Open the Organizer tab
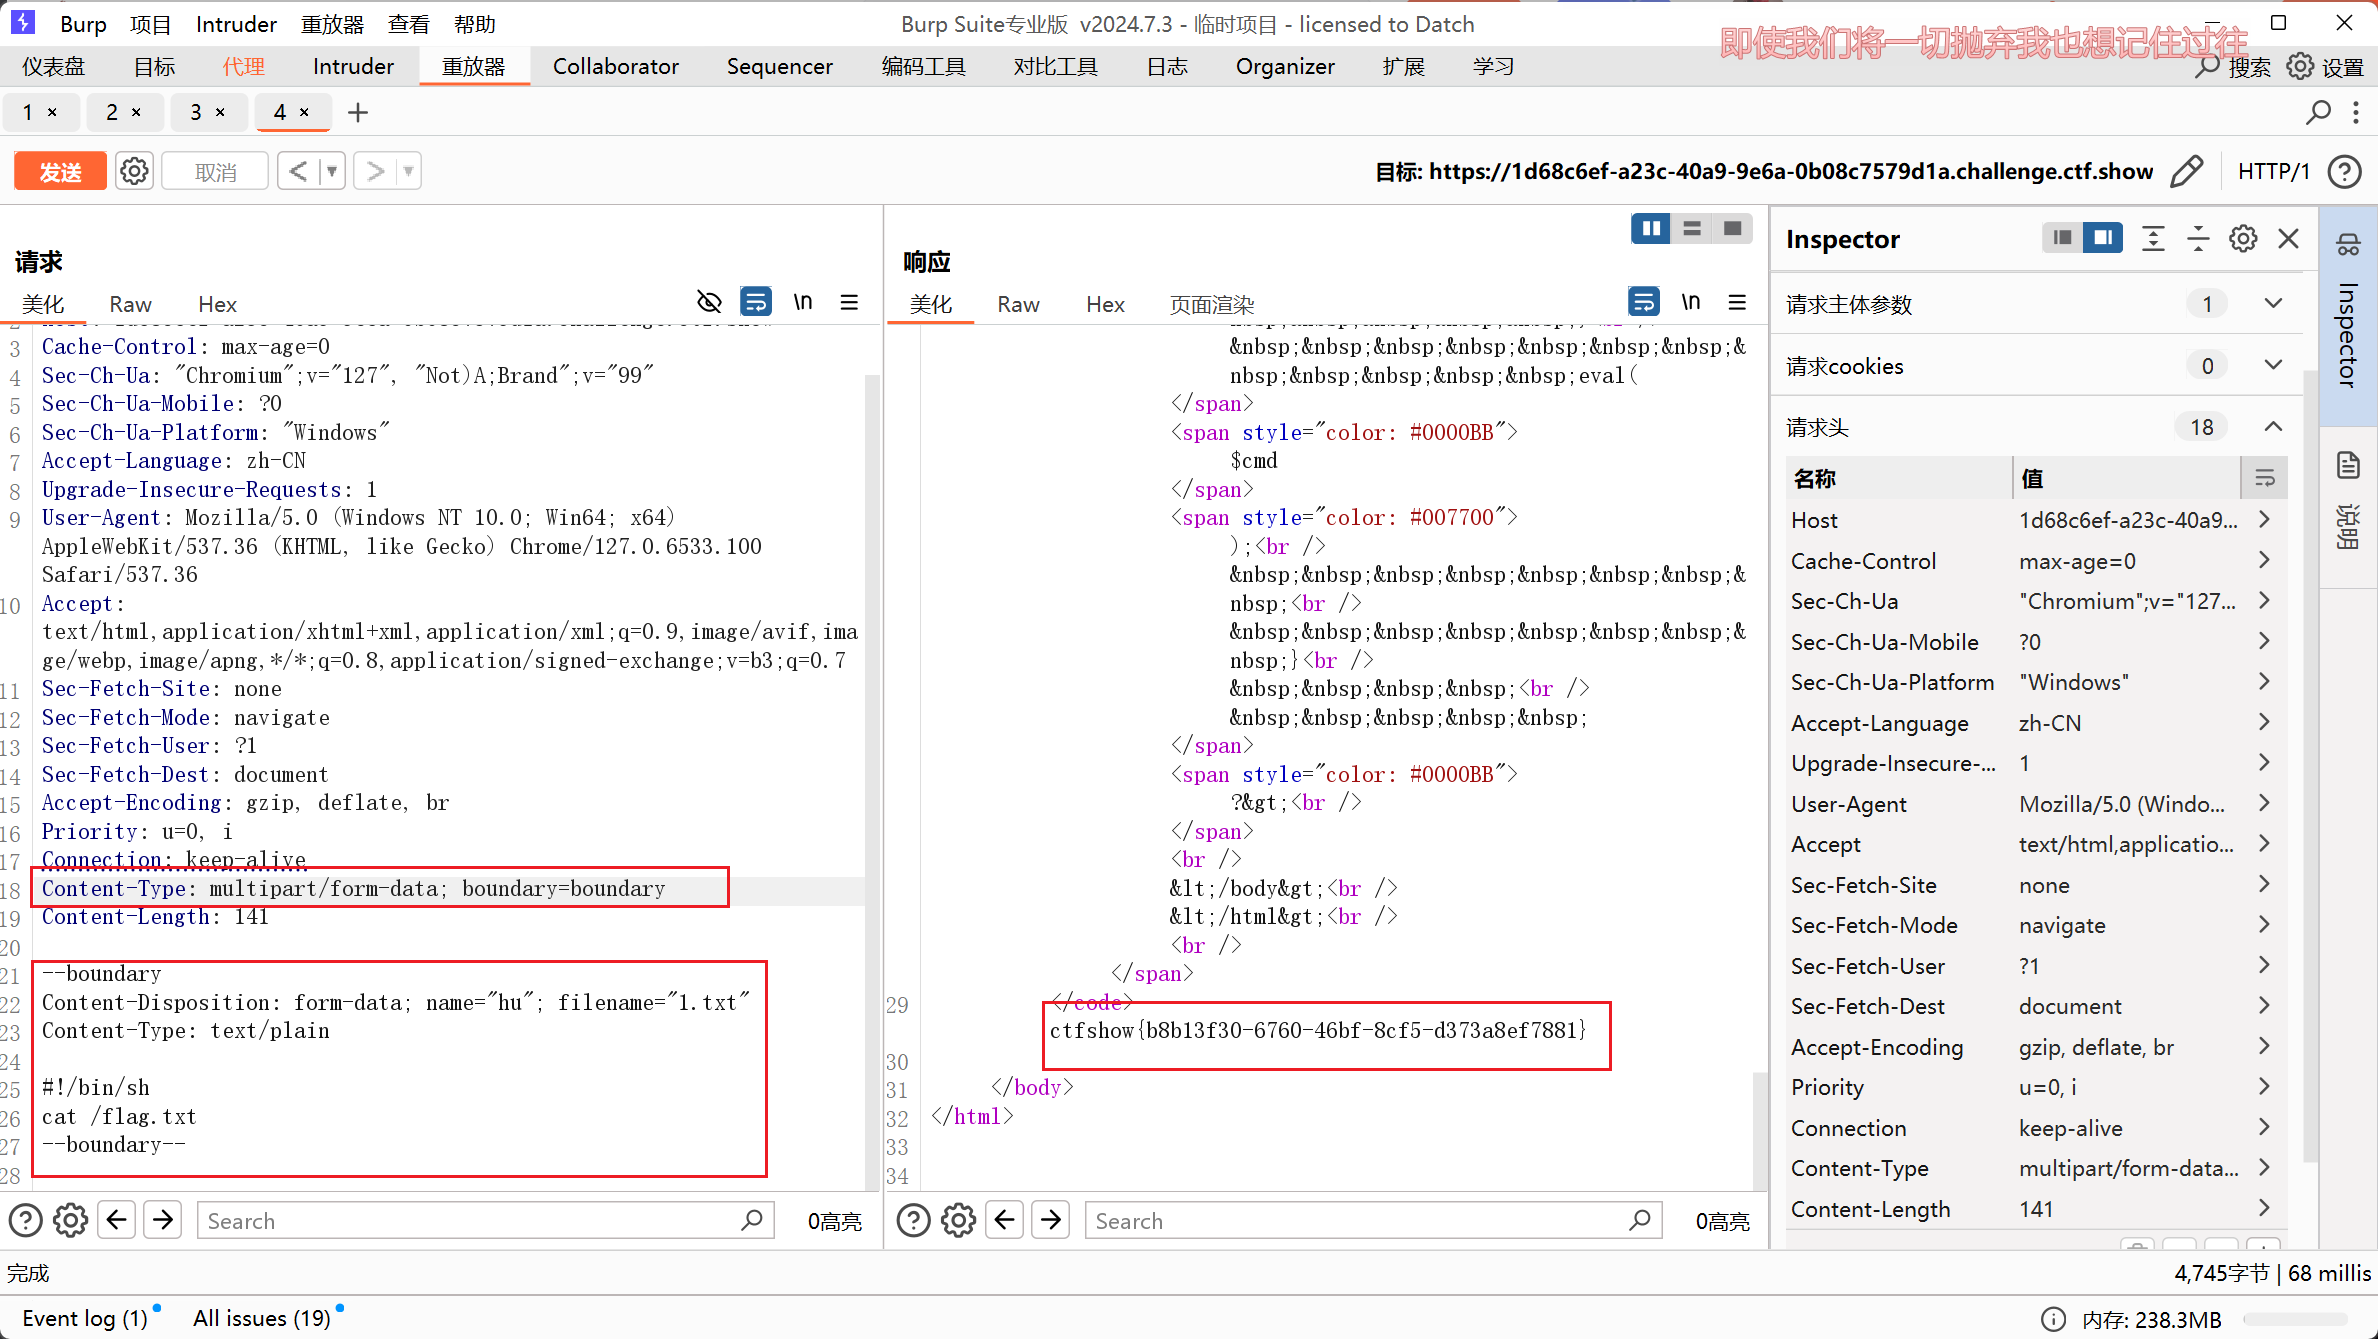The width and height of the screenshot is (2378, 1339). click(1285, 67)
